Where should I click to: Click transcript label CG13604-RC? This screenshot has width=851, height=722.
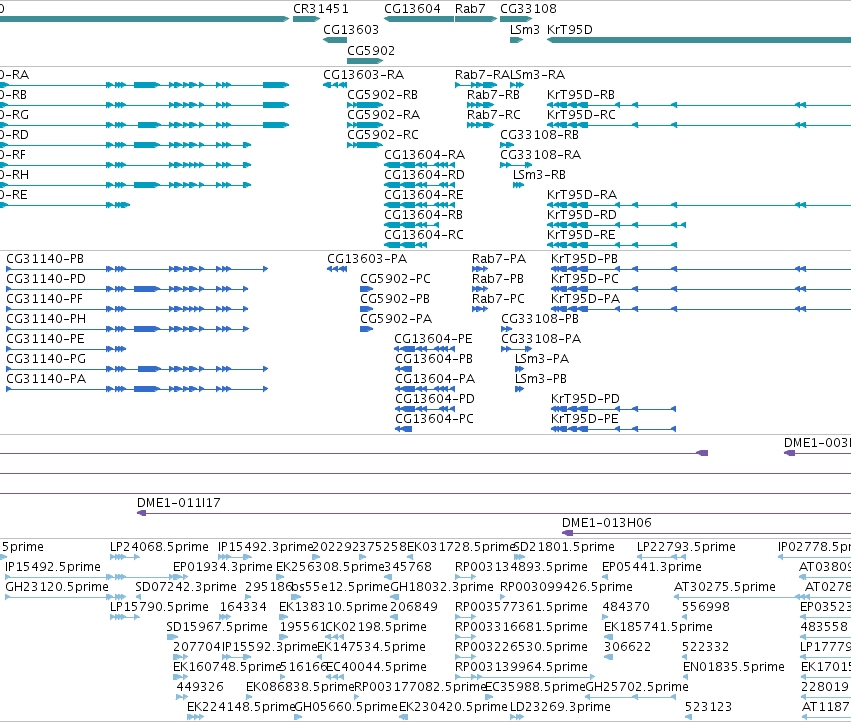coord(423,236)
